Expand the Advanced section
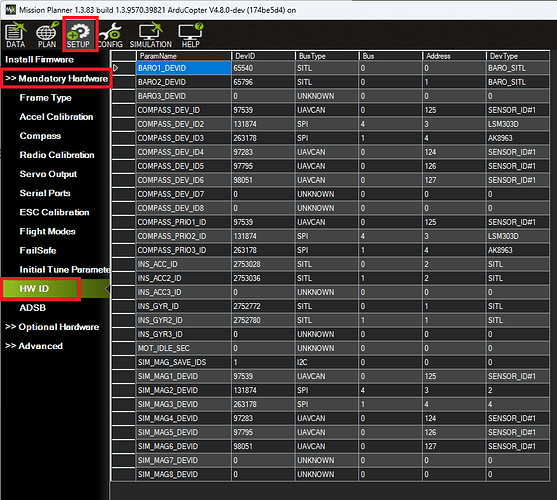Viewport: 557px width, 500px height. tap(34, 346)
